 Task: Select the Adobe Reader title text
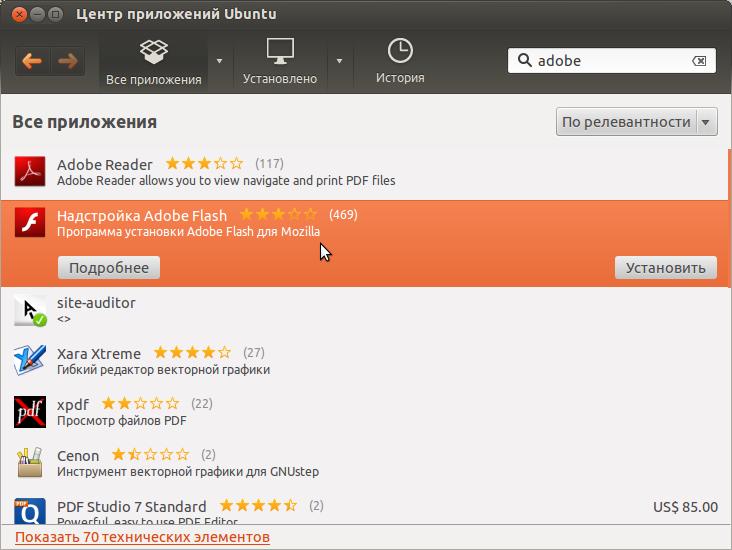pyautogui.click(x=105, y=165)
